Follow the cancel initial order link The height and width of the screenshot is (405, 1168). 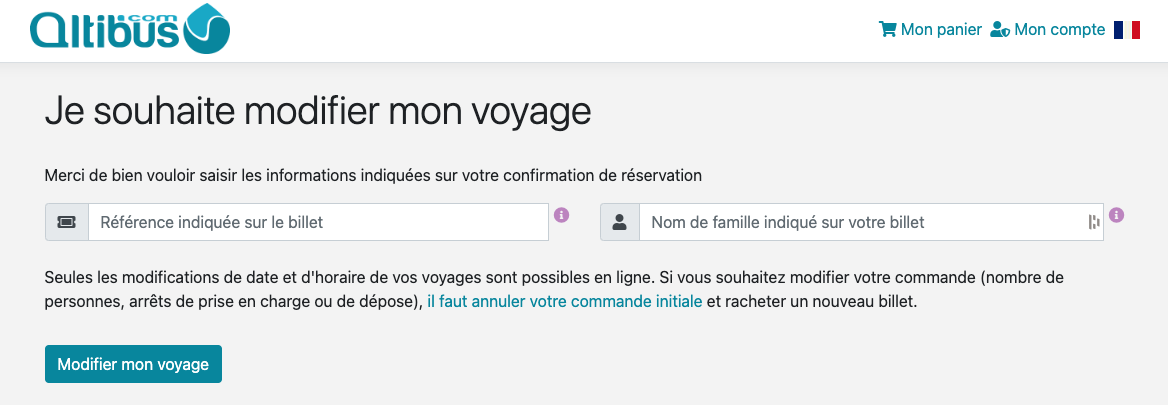(x=564, y=301)
